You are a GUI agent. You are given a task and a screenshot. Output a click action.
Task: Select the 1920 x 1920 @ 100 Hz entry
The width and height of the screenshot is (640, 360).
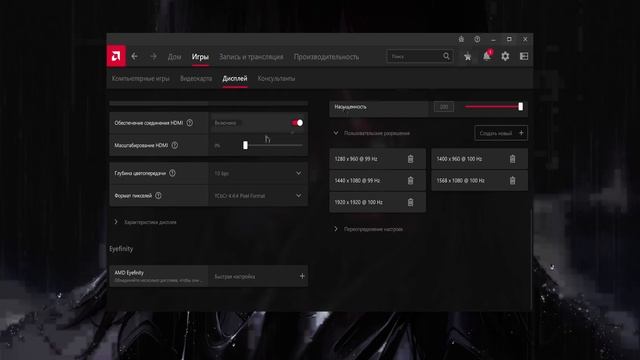(x=378, y=202)
